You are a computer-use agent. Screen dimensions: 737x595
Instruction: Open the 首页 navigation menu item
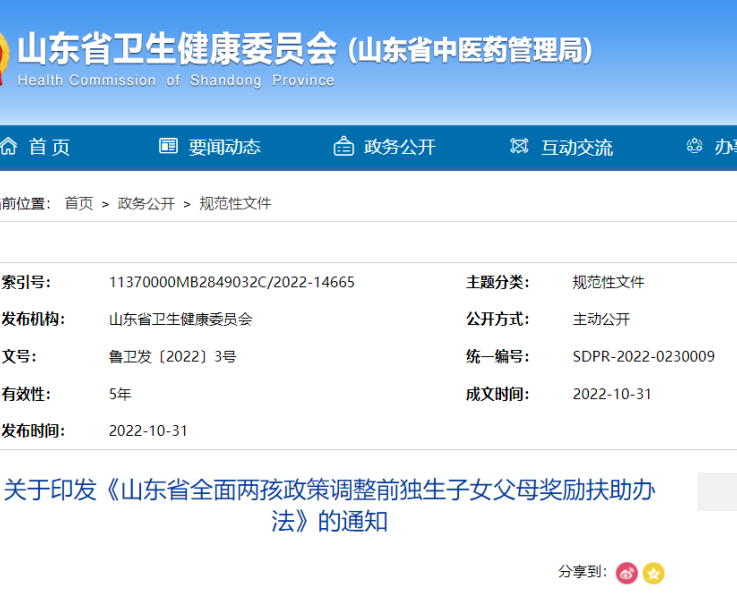click(x=49, y=147)
